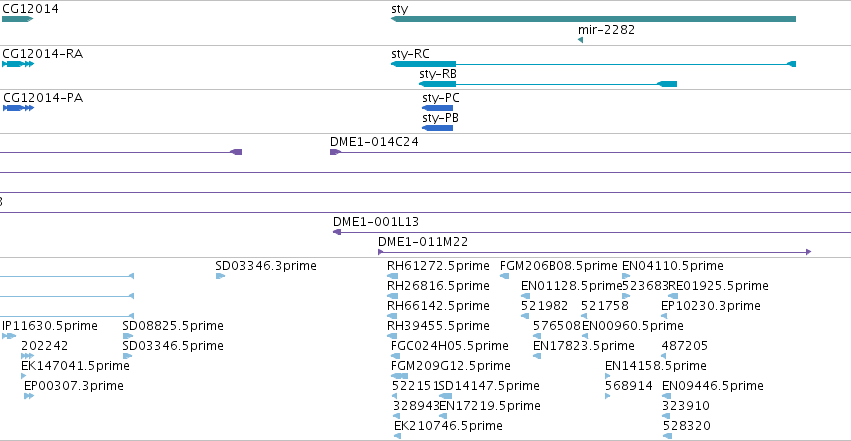Select the EN17219.5prime EST label

pyautogui.click(x=490, y=406)
